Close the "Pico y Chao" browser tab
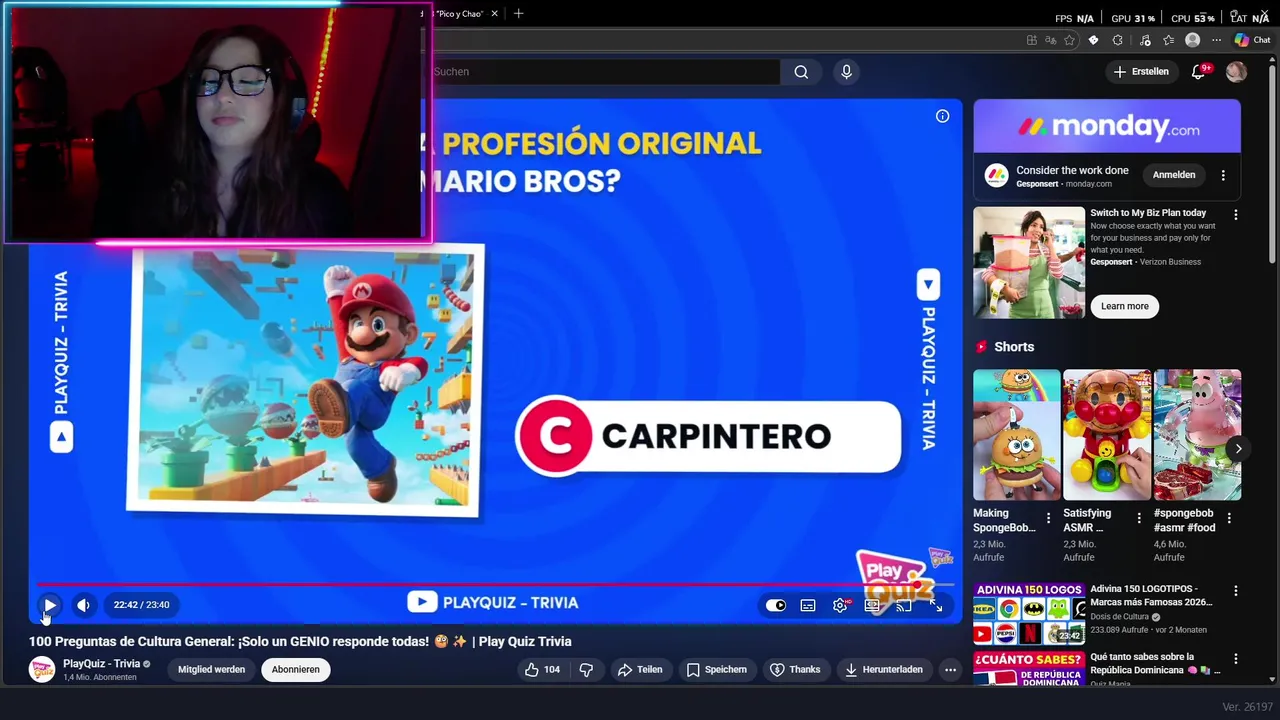The width and height of the screenshot is (1280, 720). point(494,14)
